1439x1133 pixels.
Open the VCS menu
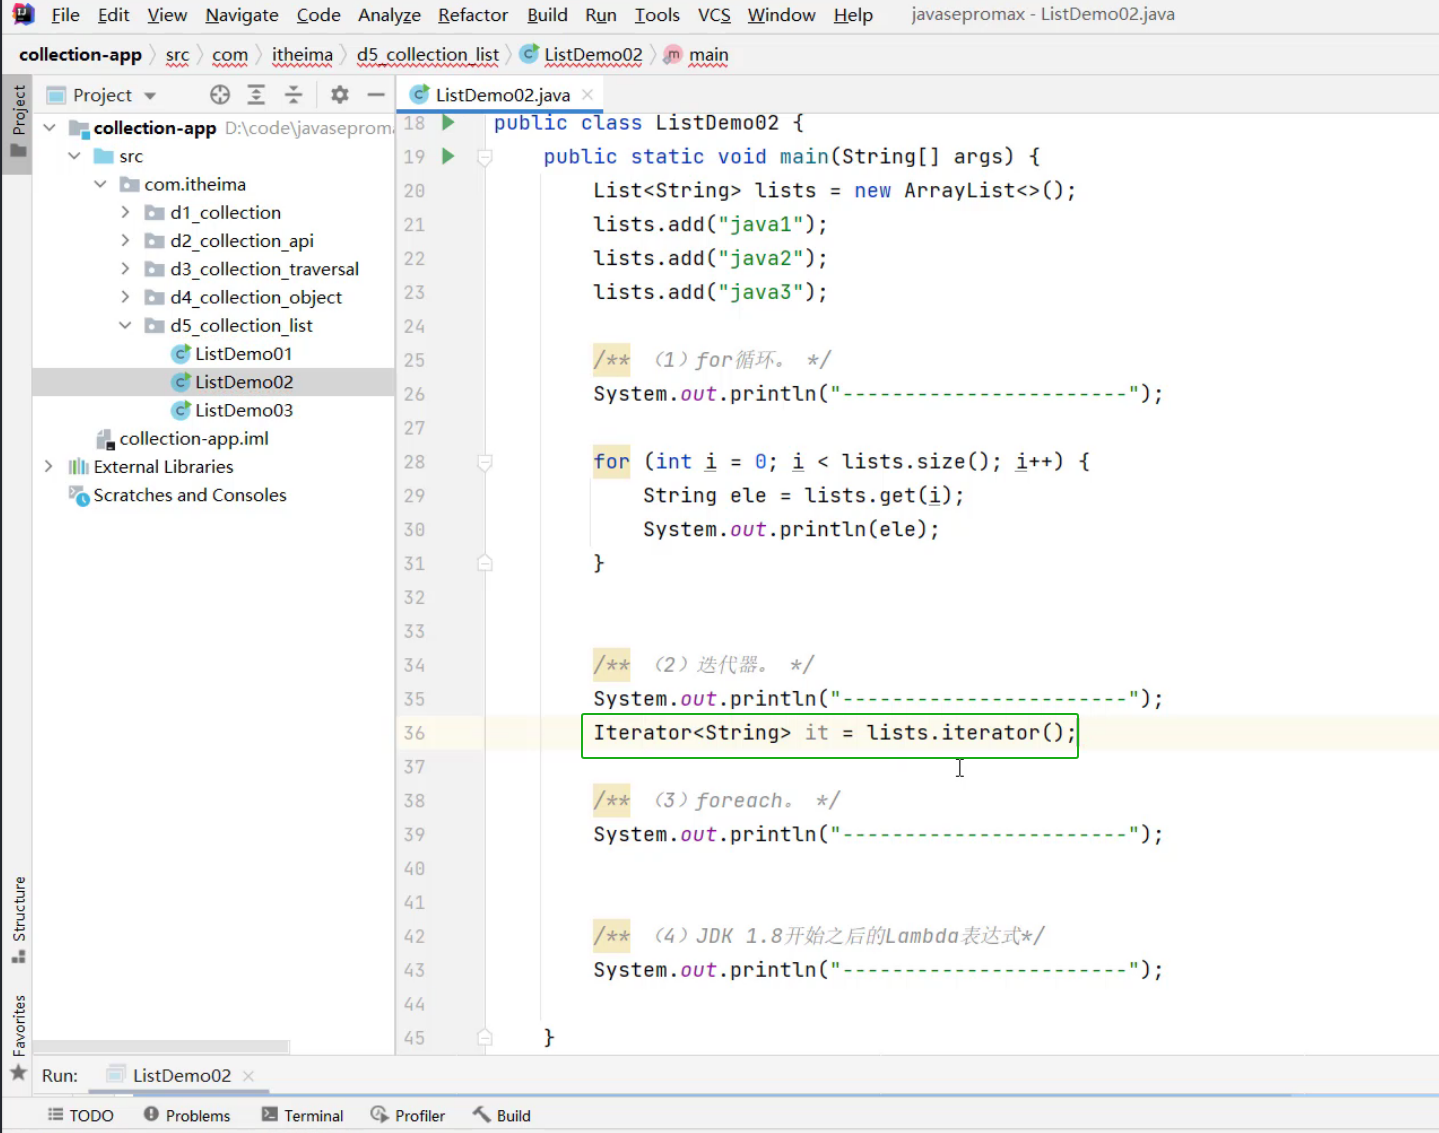pyautogui.click(x=714, y=15)
